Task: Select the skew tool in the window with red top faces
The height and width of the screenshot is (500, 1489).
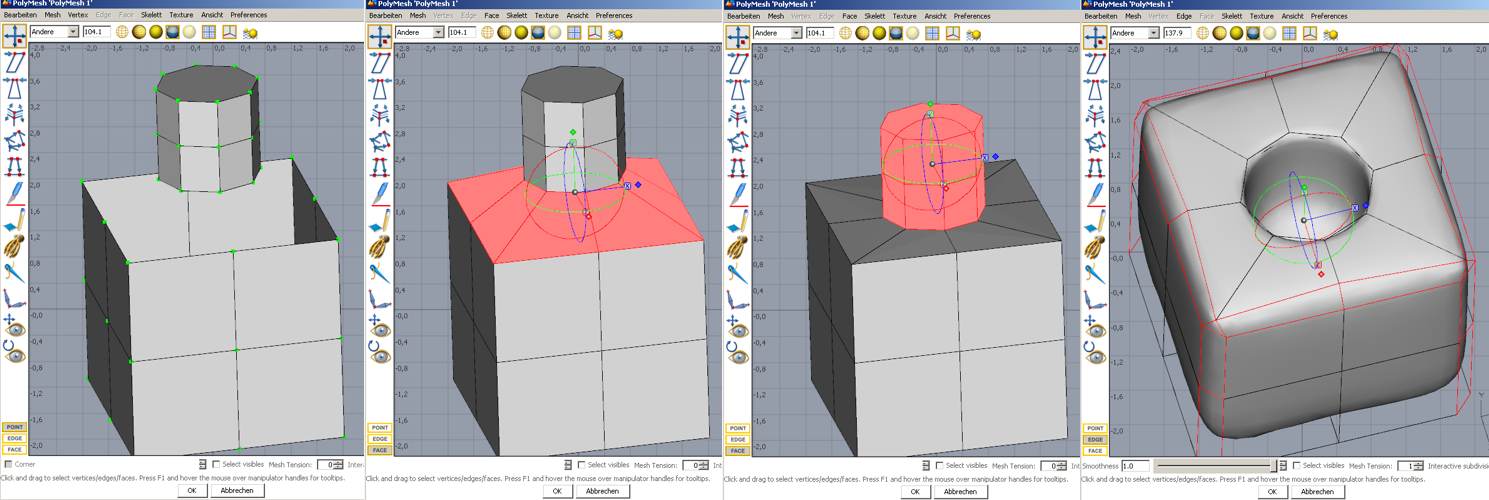Action: (380, 62)
